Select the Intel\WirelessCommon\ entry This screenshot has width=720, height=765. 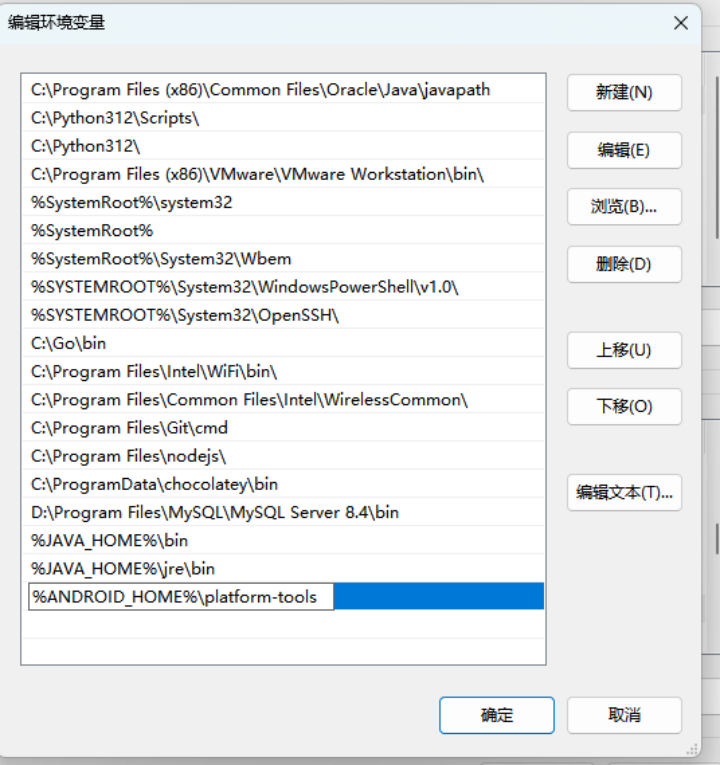click(283, 400)
